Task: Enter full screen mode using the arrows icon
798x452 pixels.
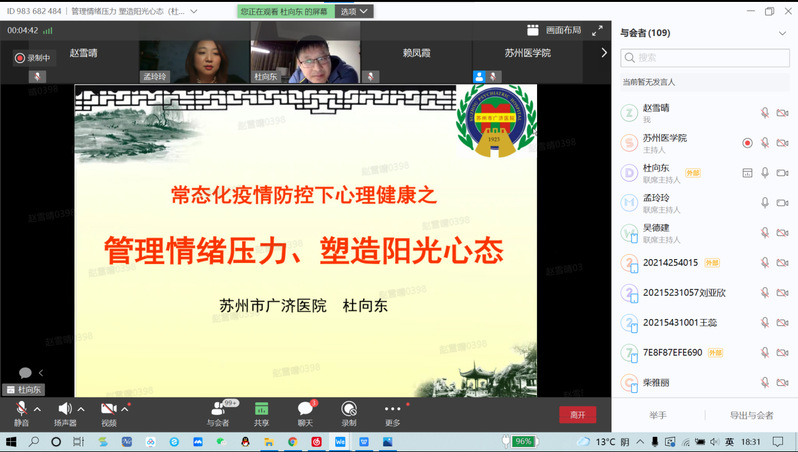Action: [x=597, y=31]
